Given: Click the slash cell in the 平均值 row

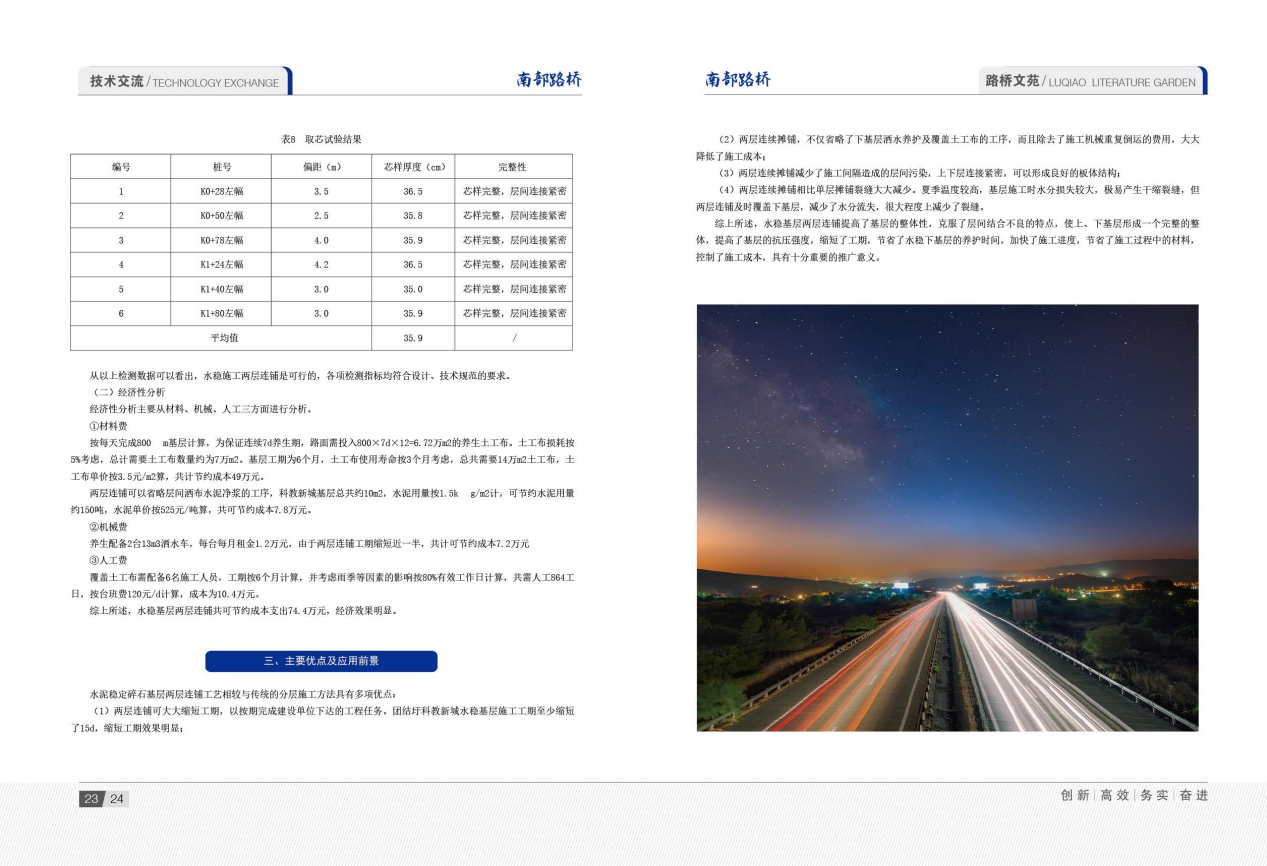Looking at the screenshot, I should (514, 338).
